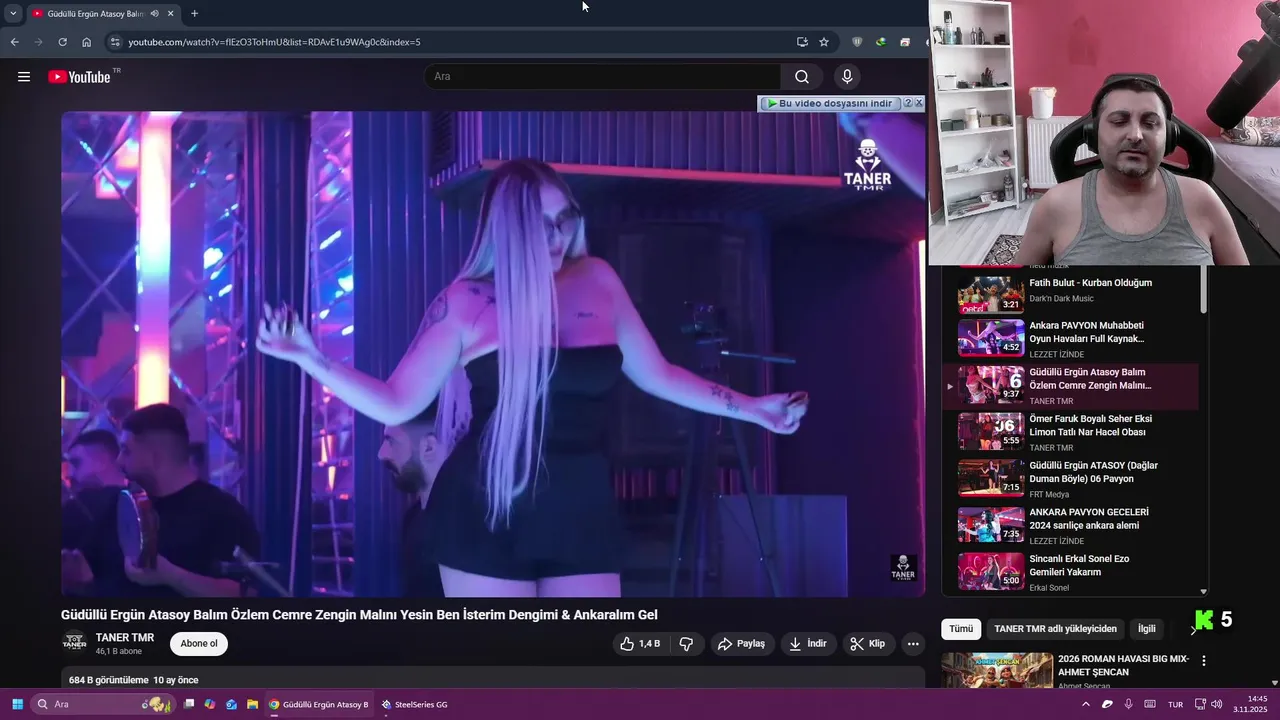Open volume control in system tray
The width and height of the screenshot is (1280, 720).
tap(1216, 704)
